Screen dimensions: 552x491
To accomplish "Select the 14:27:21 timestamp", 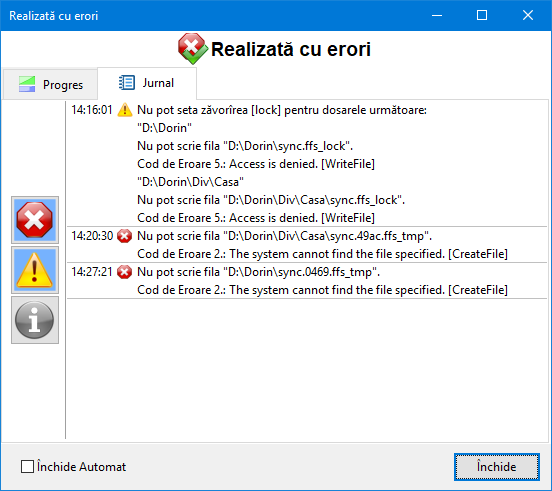I will [92, 272].
